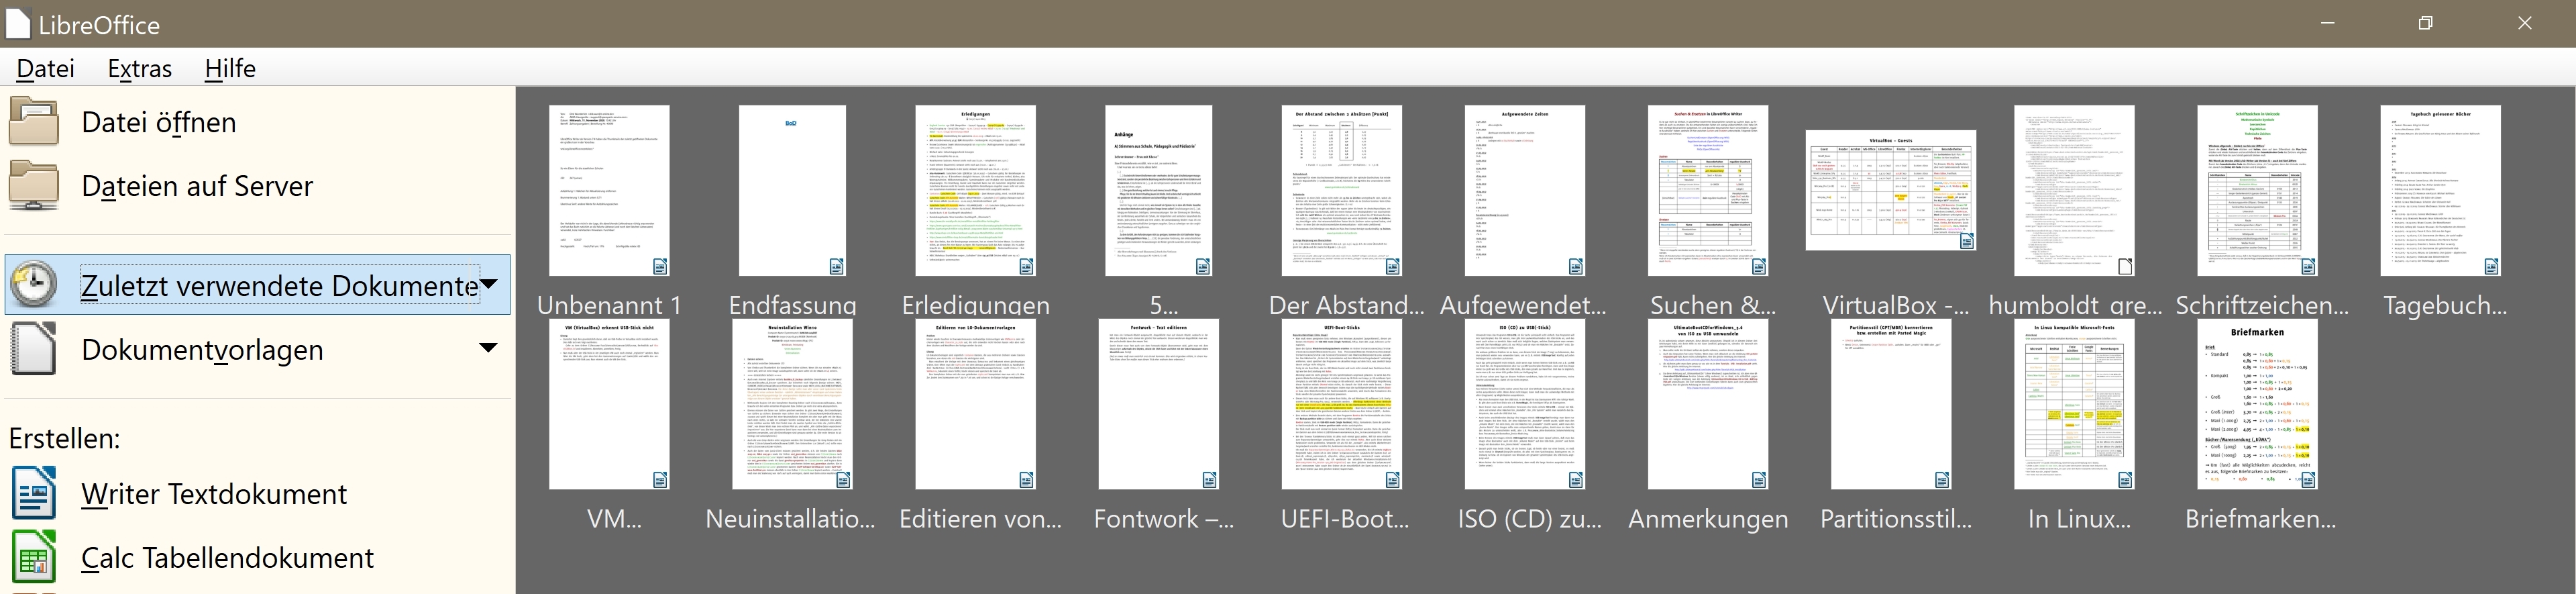Open the Erledigungen document thumbnail

pyautogui.click(x=975, y=190)
